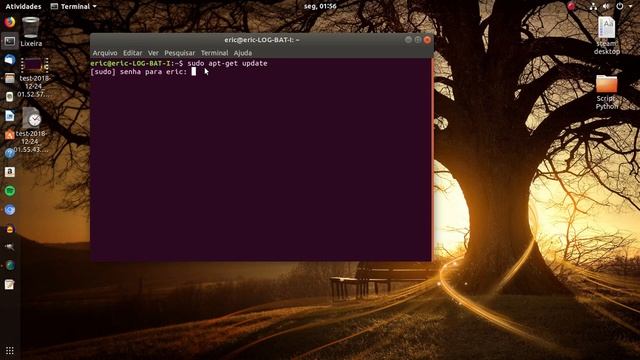640x360 pixels.
Task: Open the Ajuda menu
Action: pos(242,53)
